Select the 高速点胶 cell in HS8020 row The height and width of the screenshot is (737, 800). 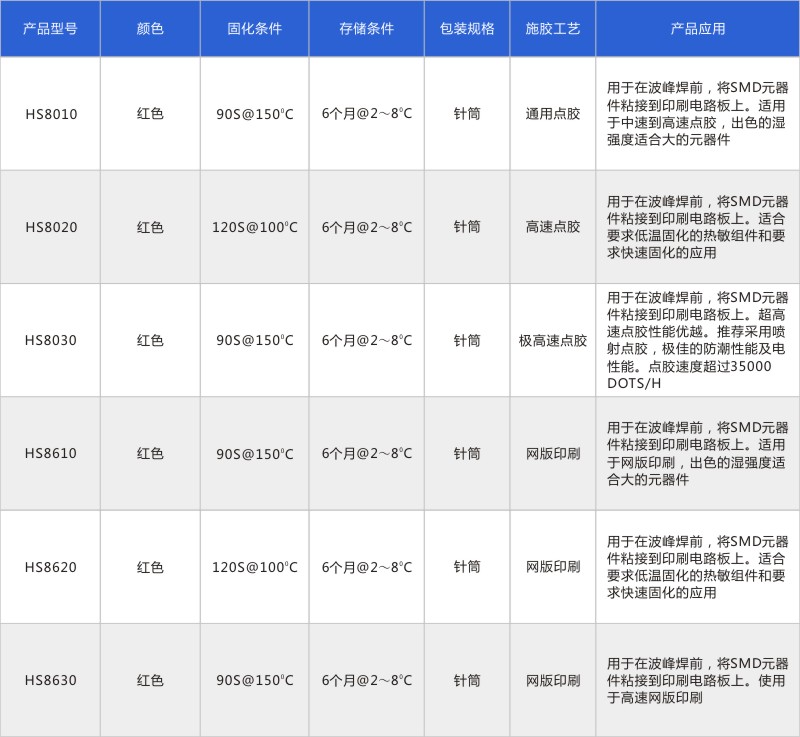click(553, 227)
